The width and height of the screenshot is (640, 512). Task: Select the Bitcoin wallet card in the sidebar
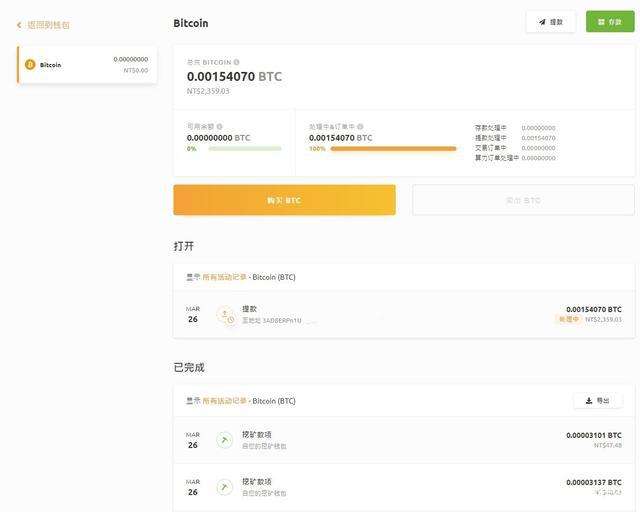[x=87, y=65]
